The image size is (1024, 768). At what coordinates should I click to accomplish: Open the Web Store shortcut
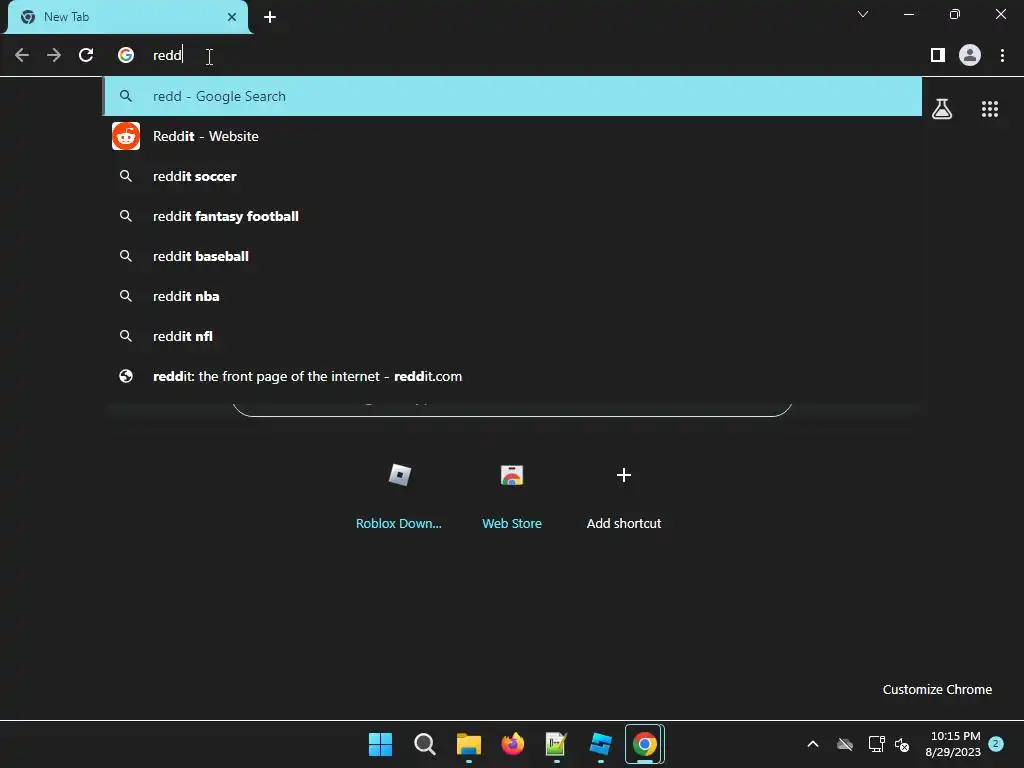click(512, 493)
